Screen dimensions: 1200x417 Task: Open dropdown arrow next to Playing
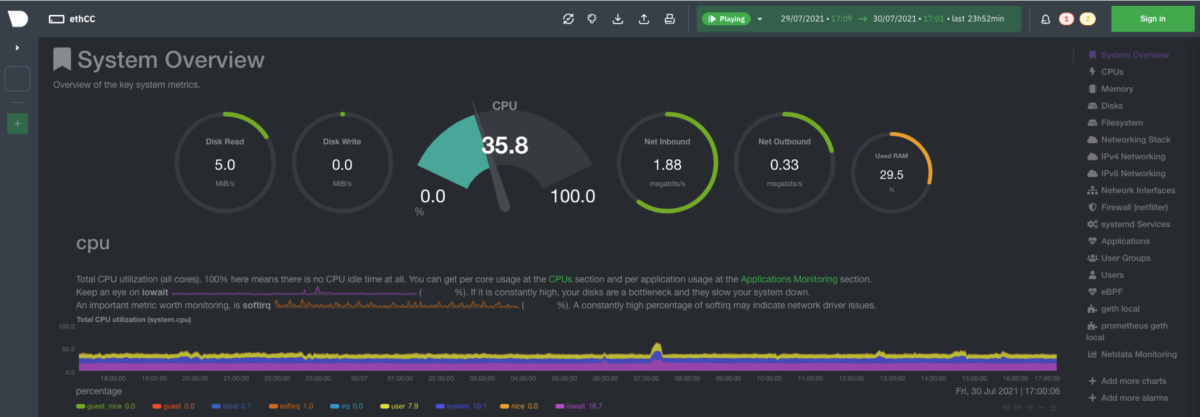pos(760,18)
